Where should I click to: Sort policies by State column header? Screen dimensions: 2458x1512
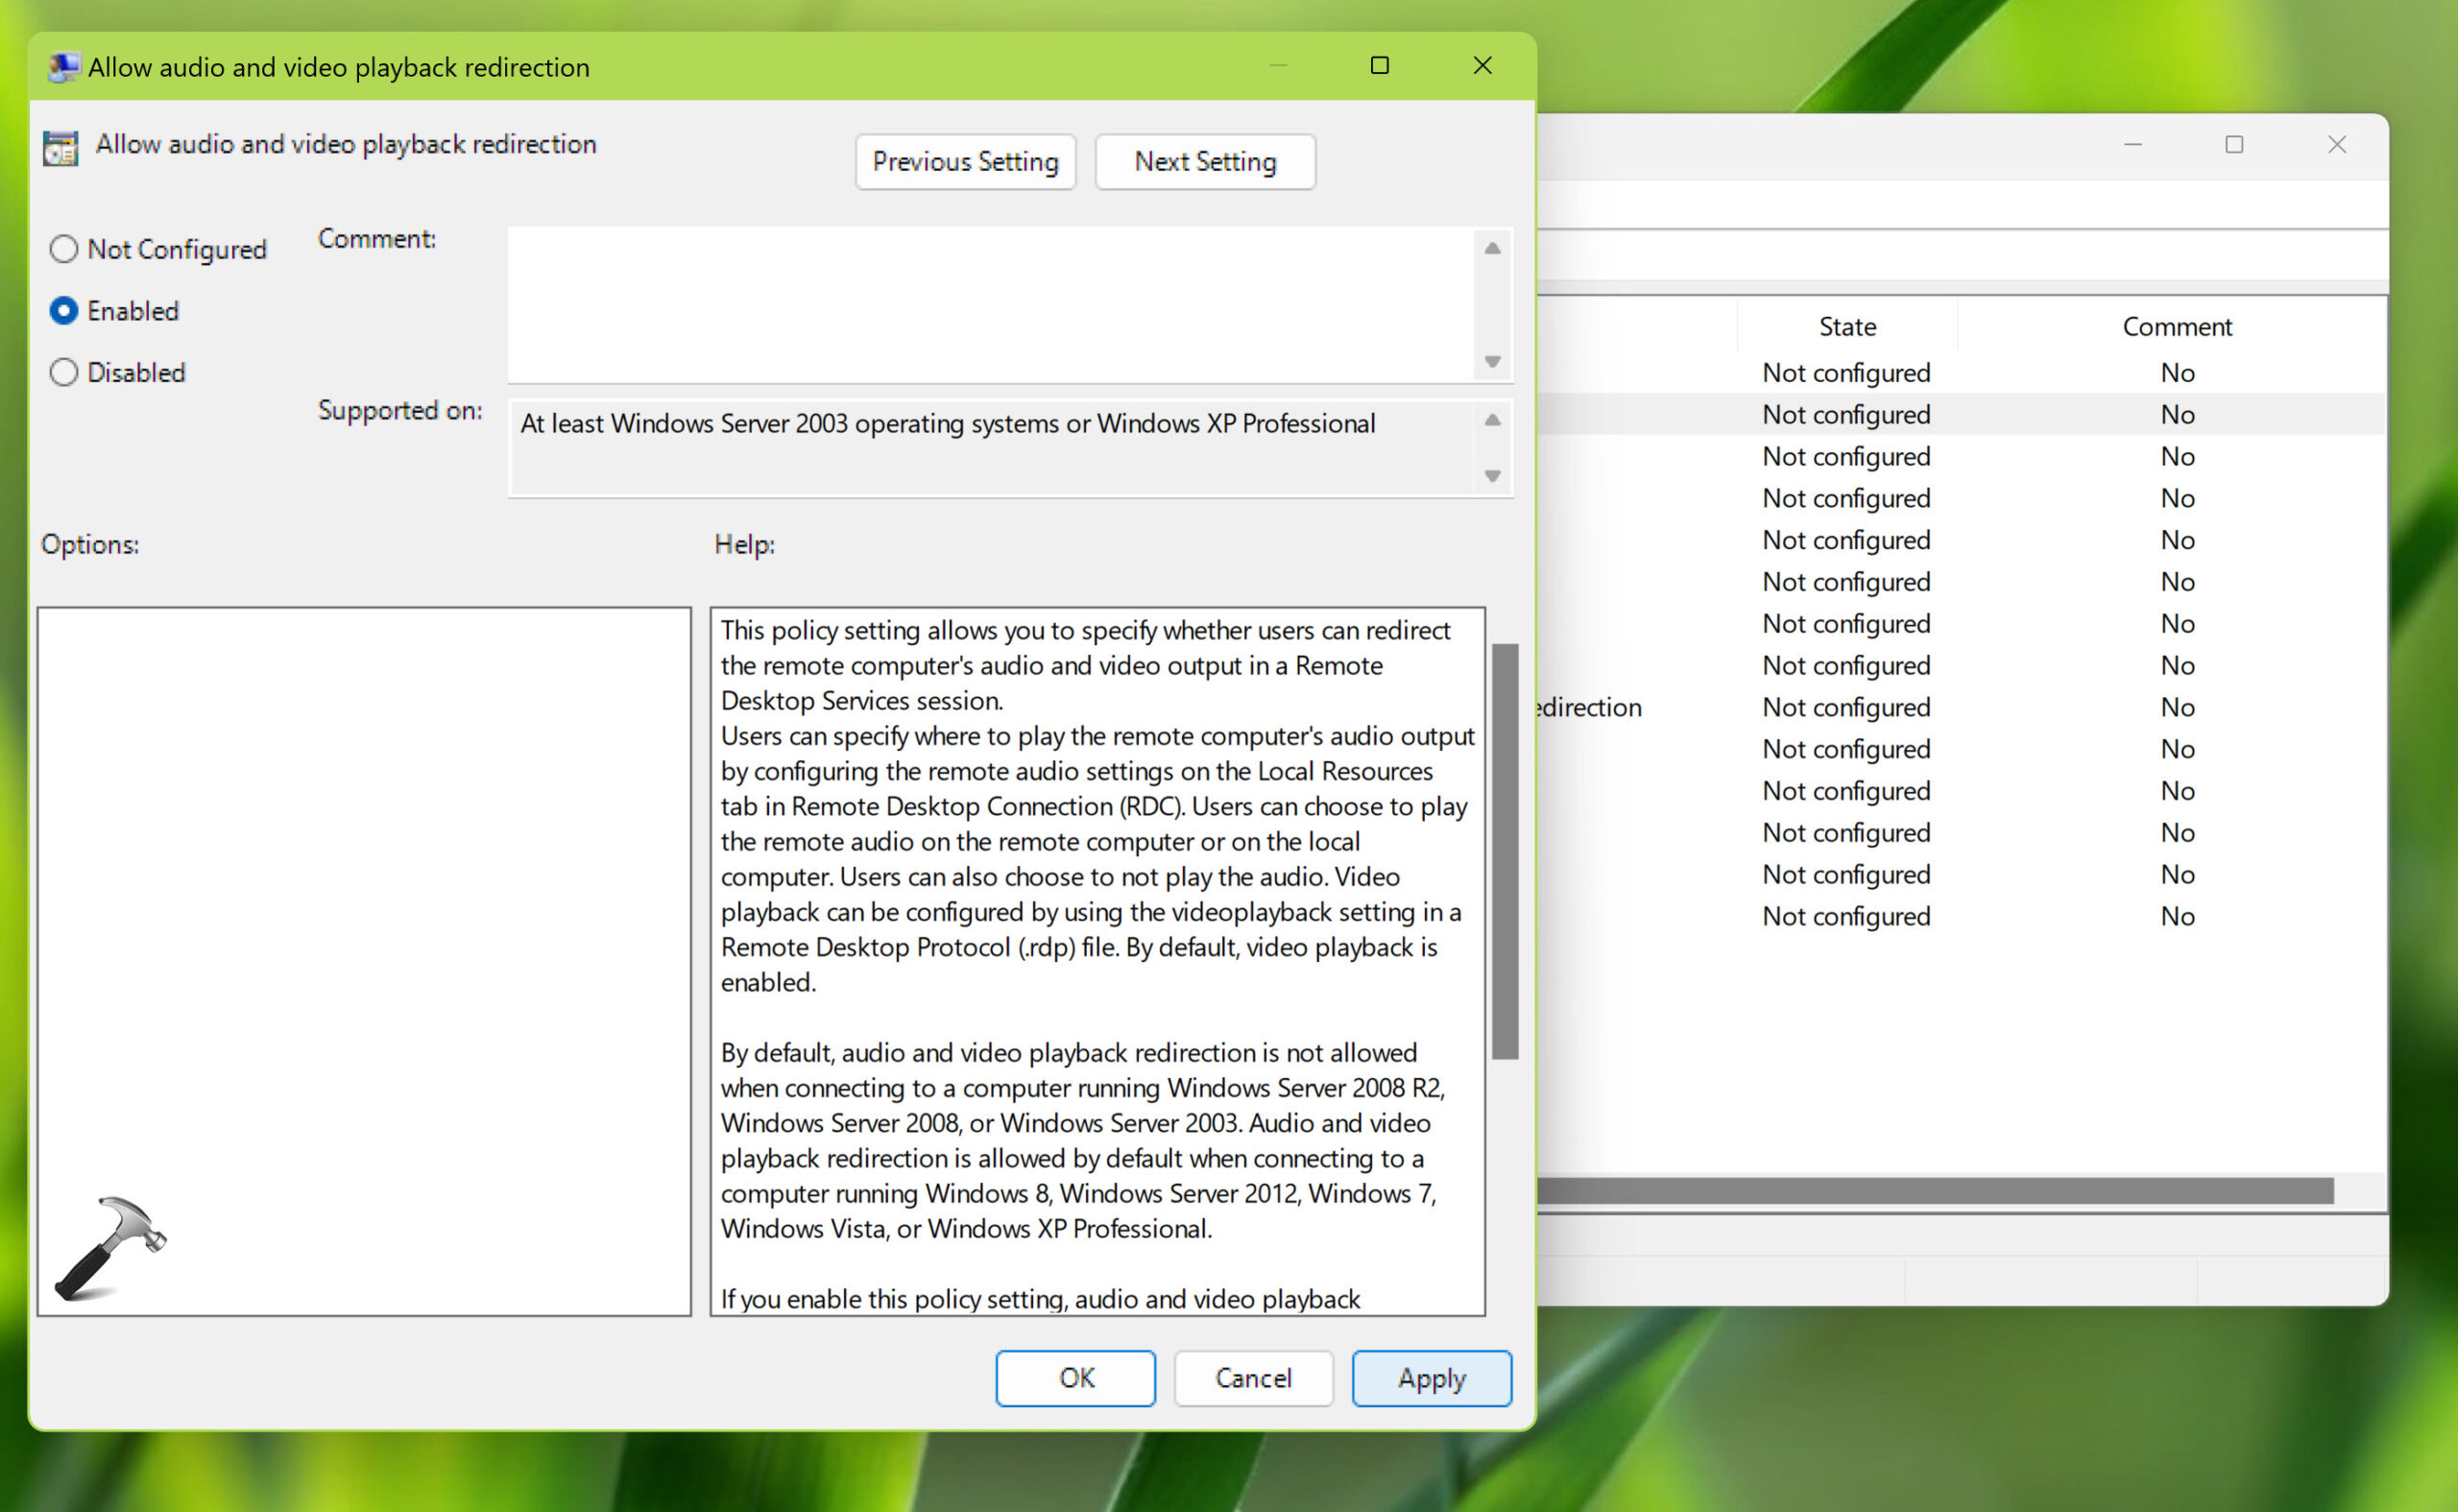(1846, 327)
